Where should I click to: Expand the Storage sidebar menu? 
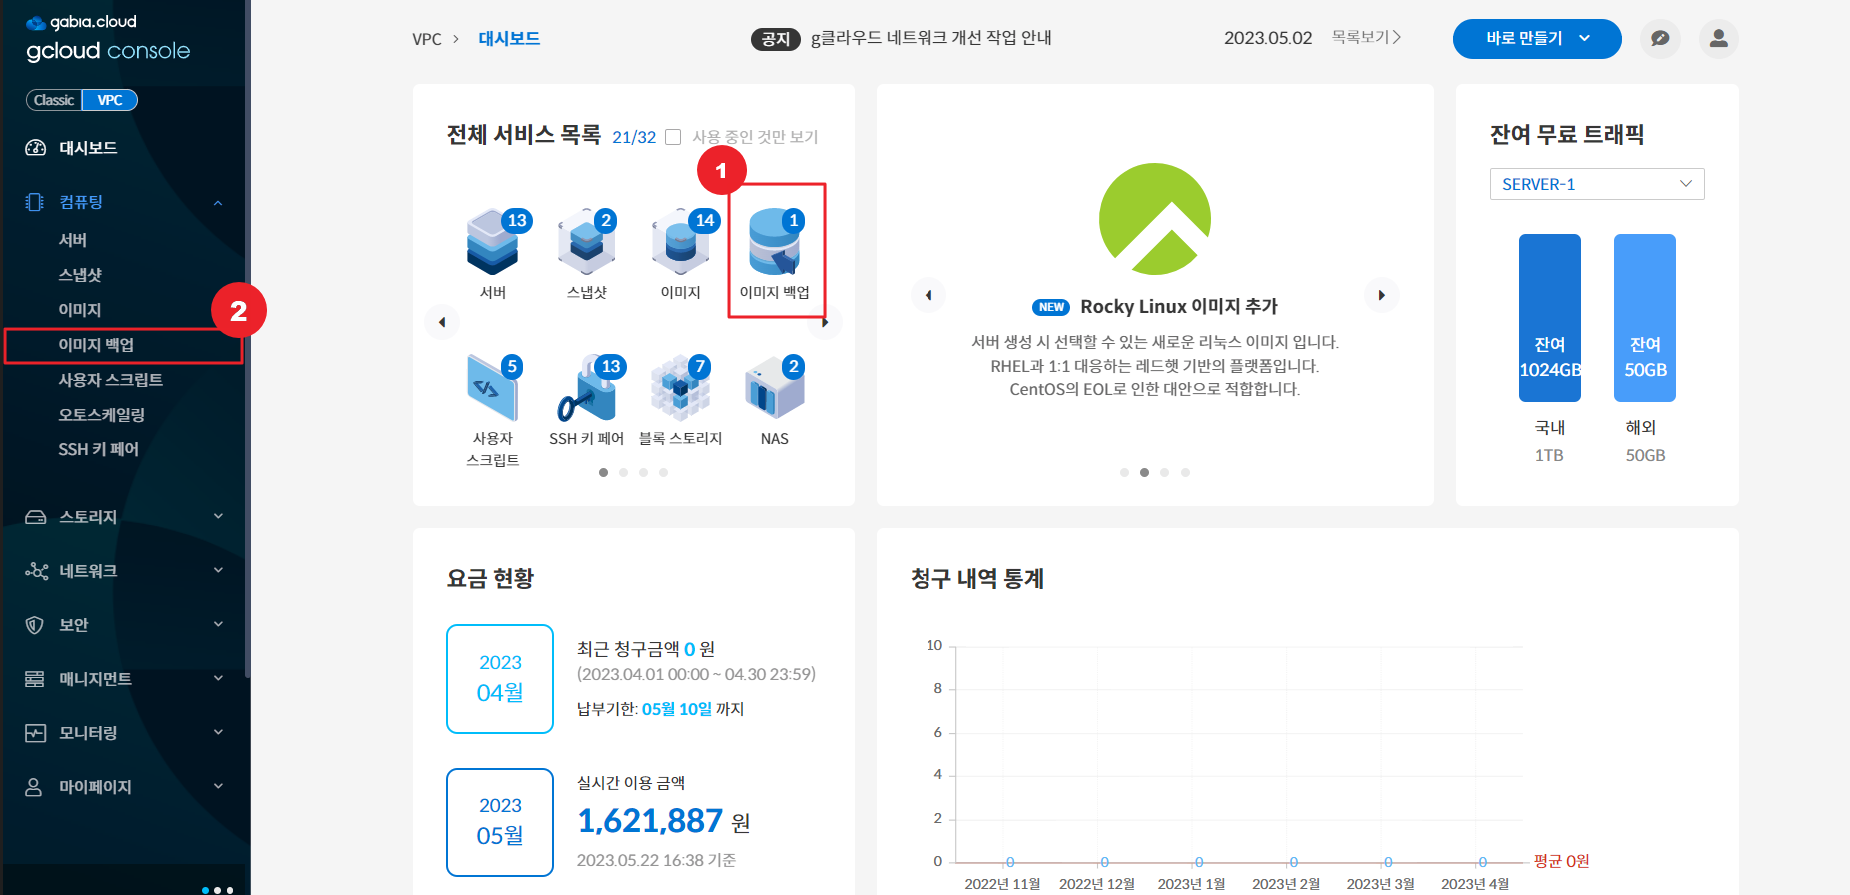coord(124,517)
